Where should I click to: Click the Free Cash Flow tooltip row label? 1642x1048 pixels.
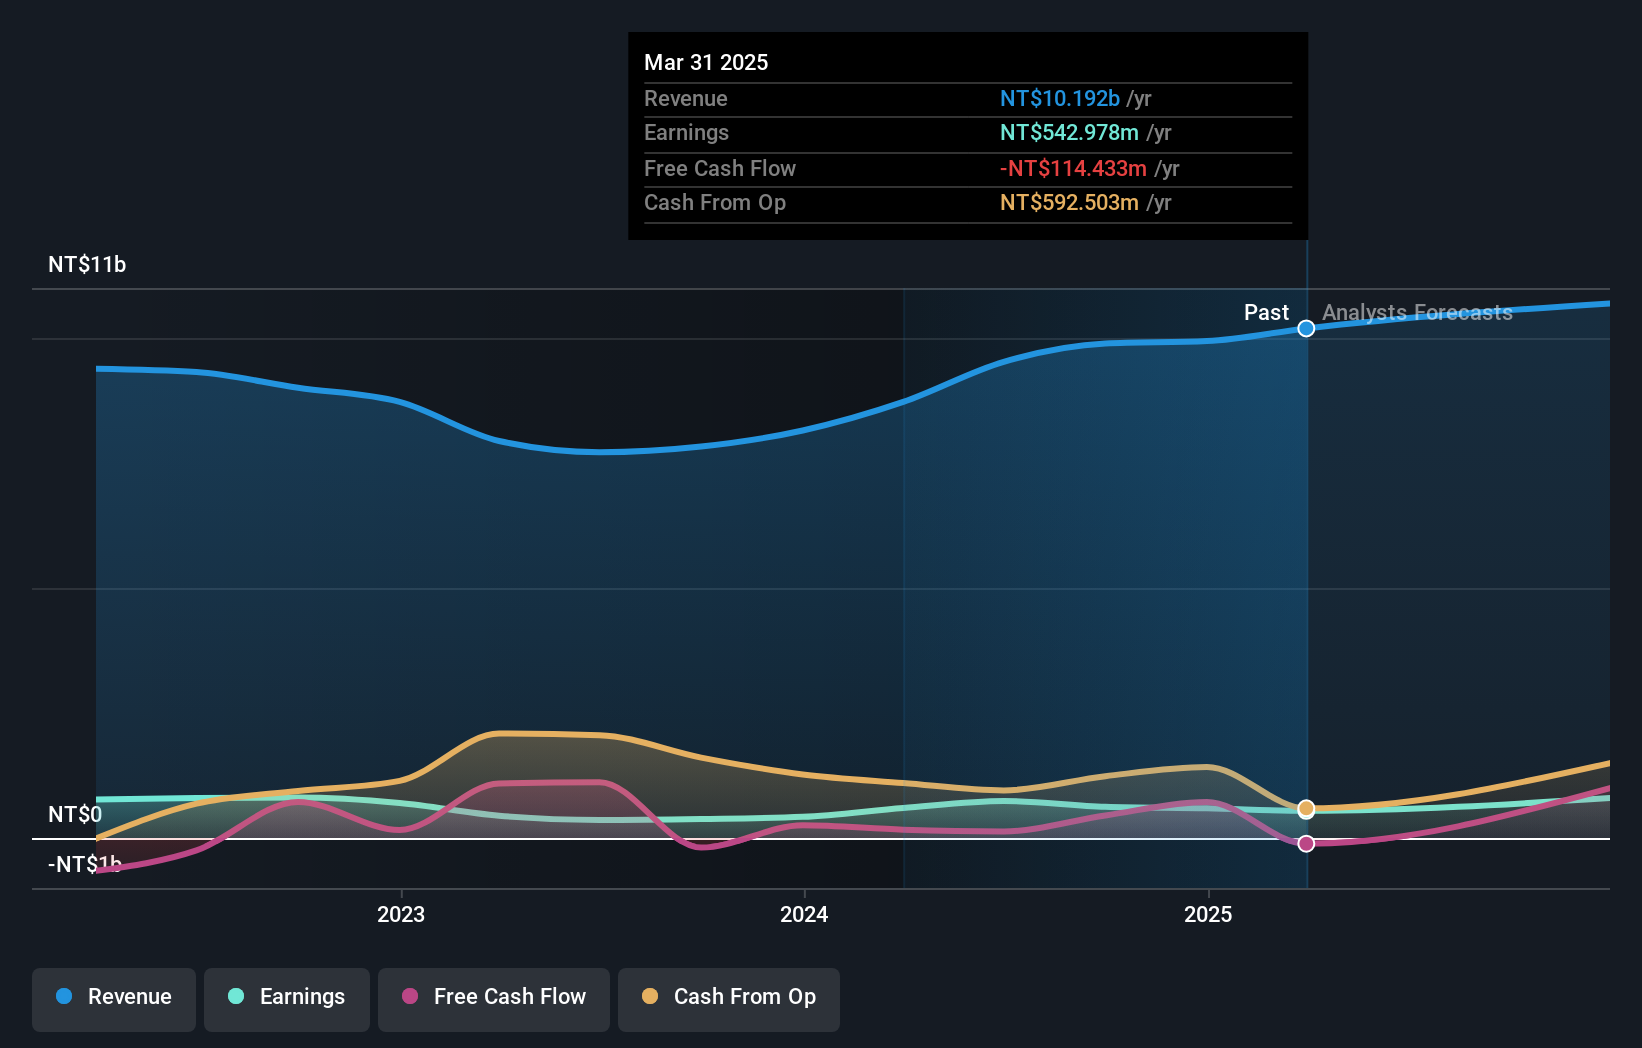pos(720,168)
